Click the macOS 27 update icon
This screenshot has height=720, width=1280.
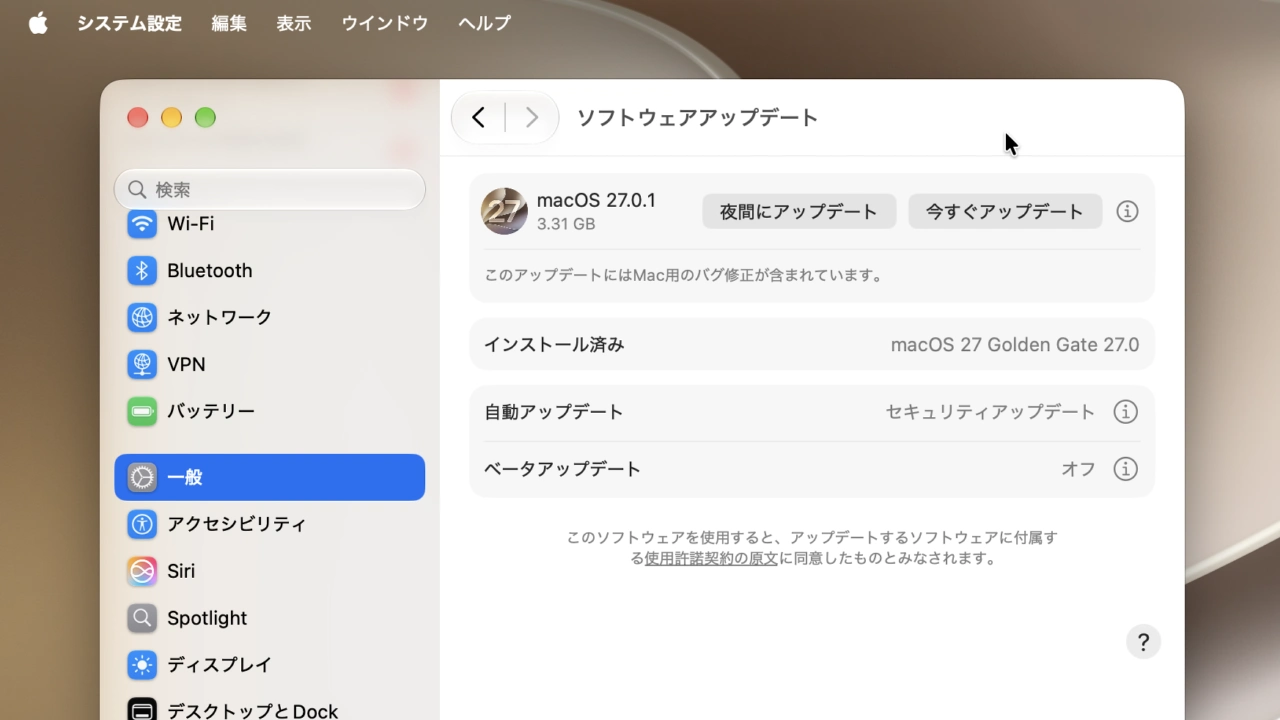click(504, 211)
